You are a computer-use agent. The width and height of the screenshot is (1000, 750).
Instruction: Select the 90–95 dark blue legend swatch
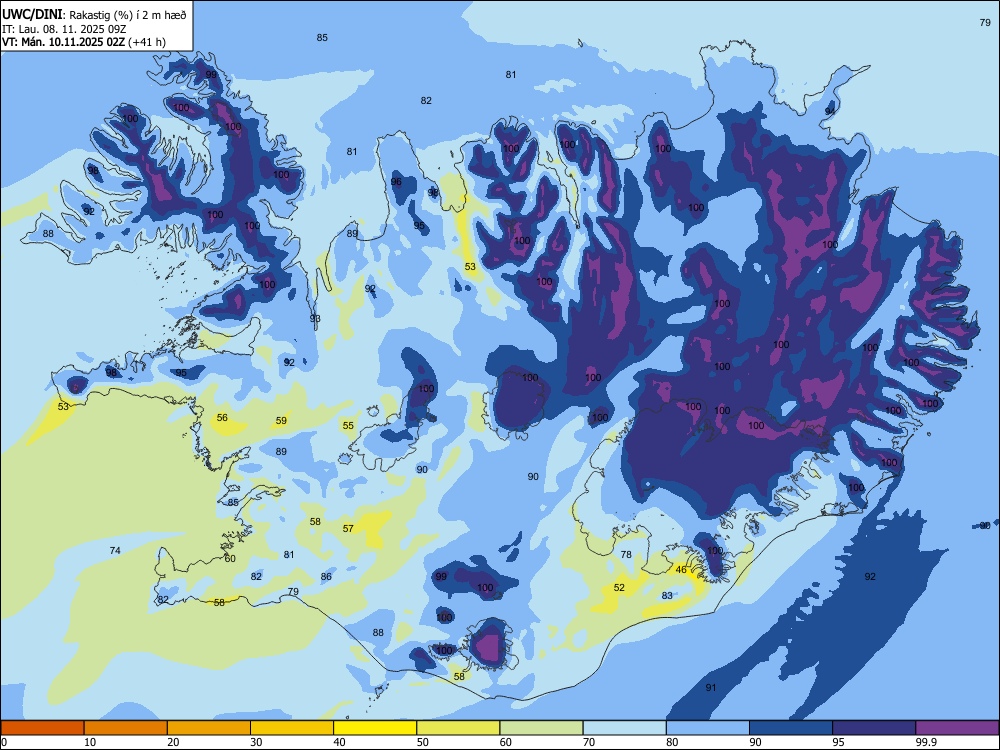point(791,728)
